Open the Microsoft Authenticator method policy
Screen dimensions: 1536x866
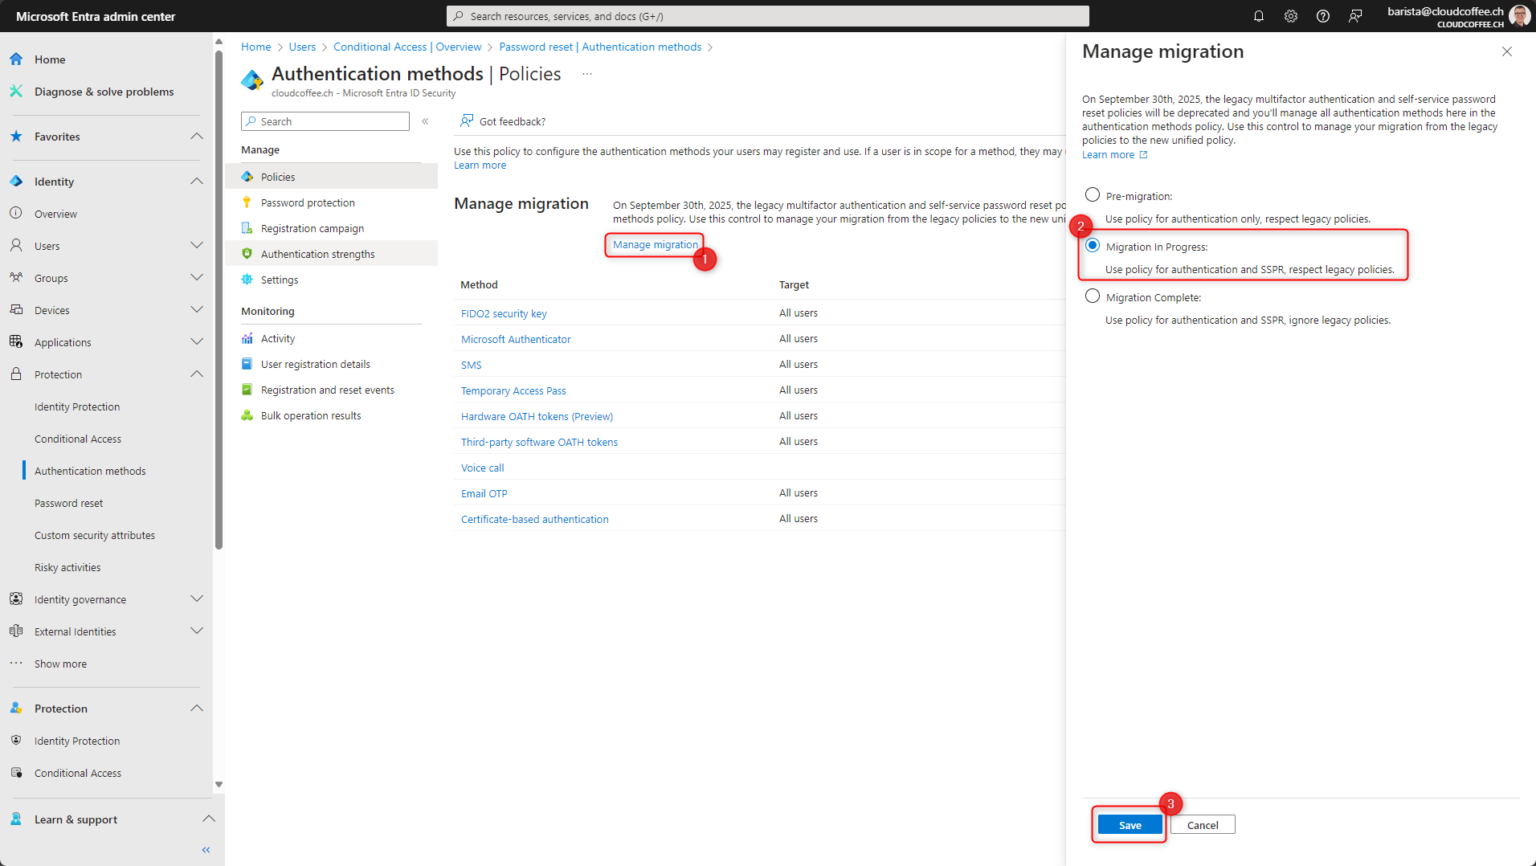coord(516,339)
